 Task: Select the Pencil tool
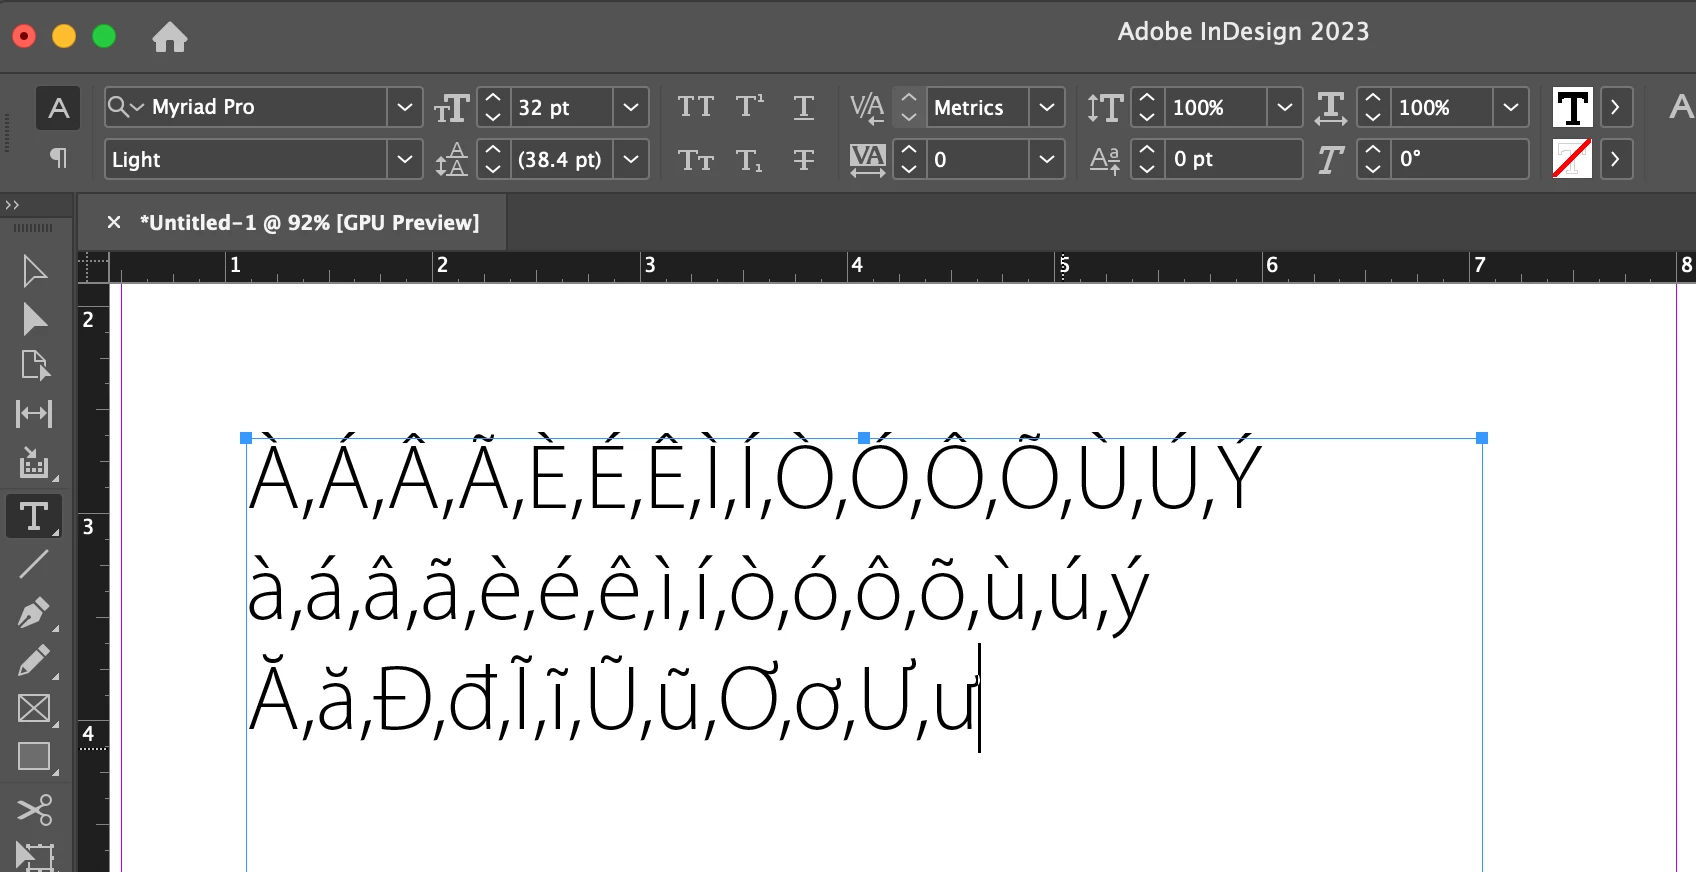point(35,661)
